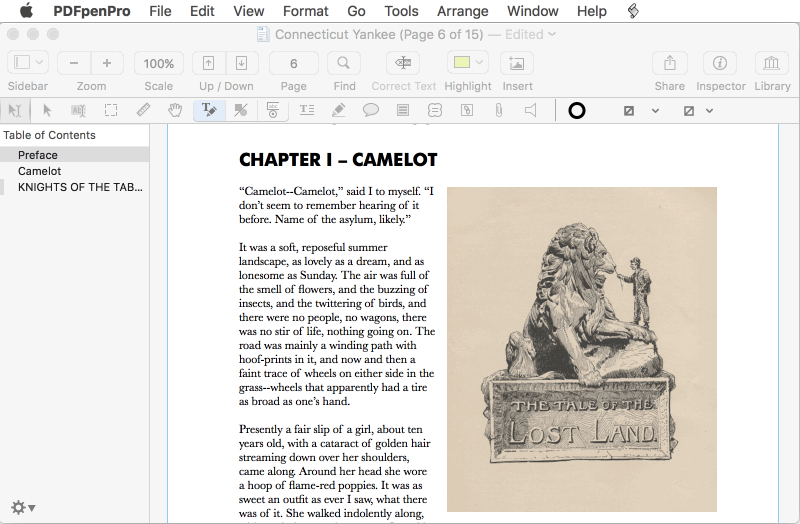Viewport: 800px width, 524px height.
Task: Click the Insert image button
Action: [517, 63]
